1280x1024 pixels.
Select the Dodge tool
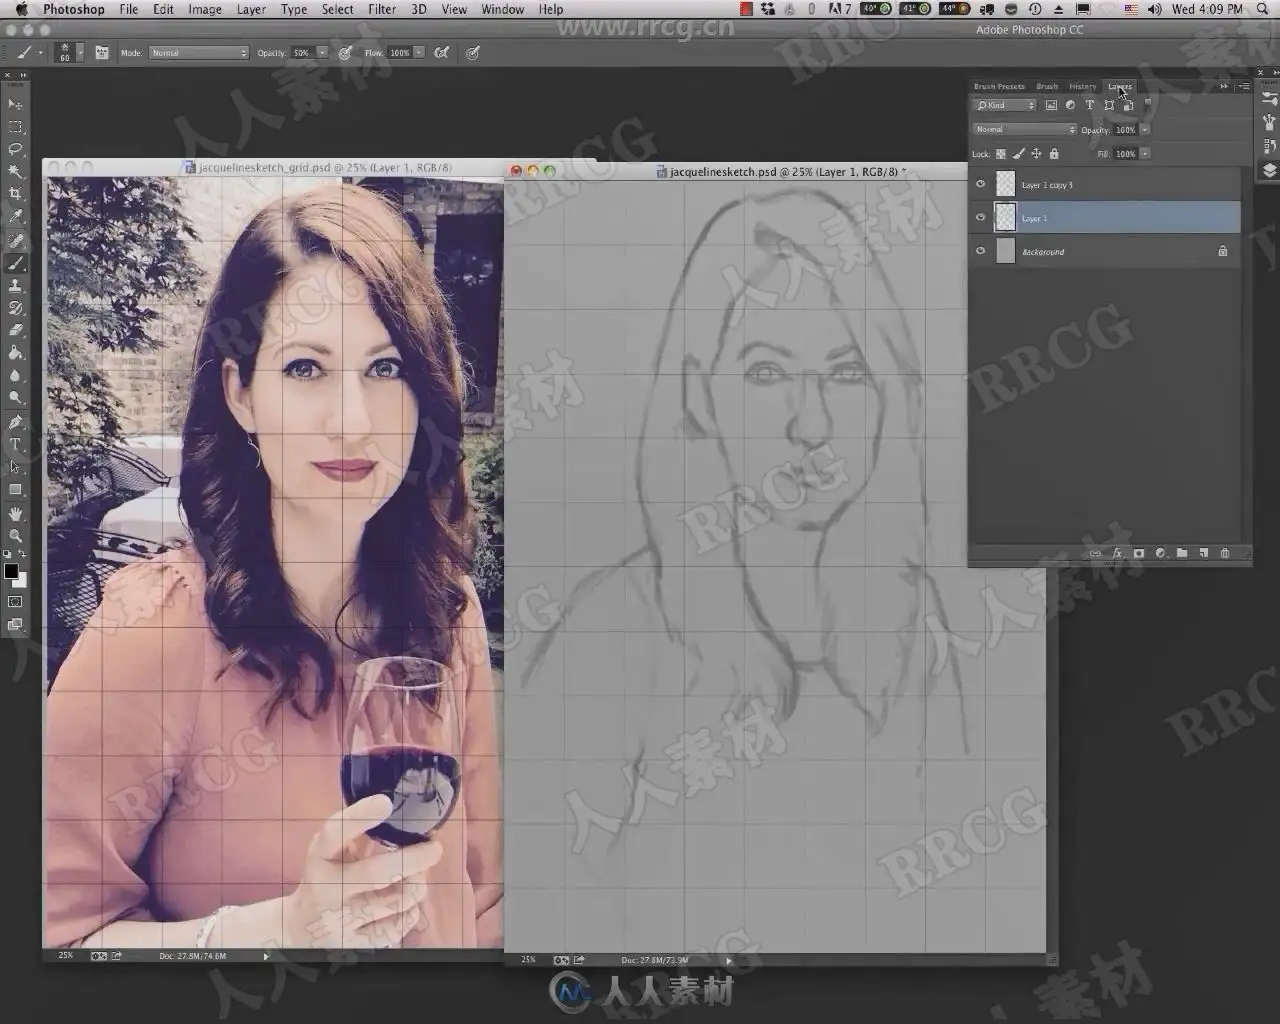click(x=15, y=397)
